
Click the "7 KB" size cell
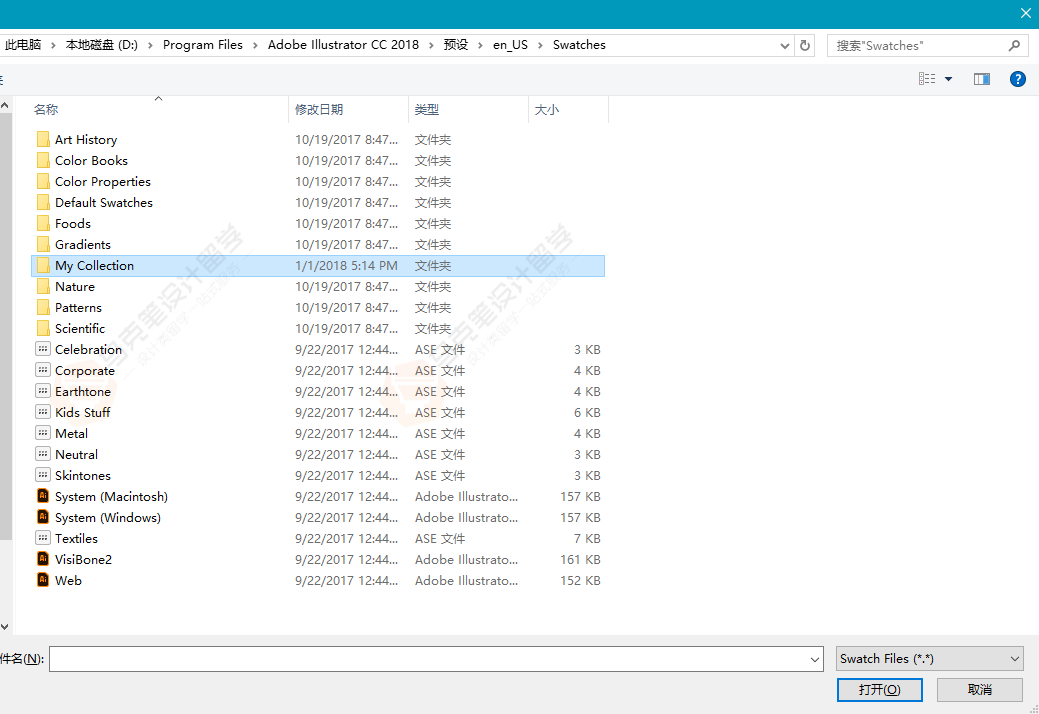pos(587,538)
